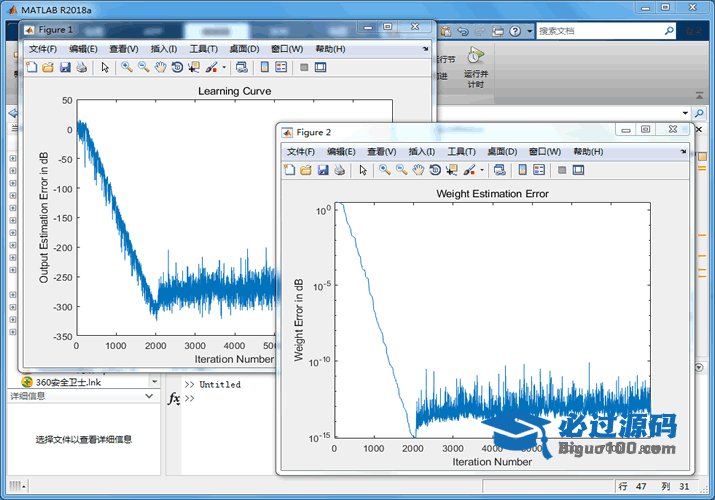The width and height of the screenshot is (715, 500).
Task: Select Edit Plot arrow in Figure 1
Action: tap(105, 67)
